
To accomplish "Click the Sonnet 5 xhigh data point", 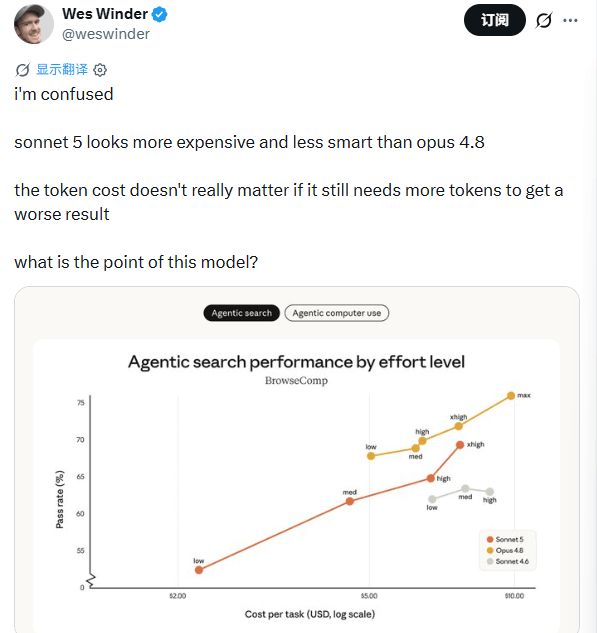I will (460, 445).
